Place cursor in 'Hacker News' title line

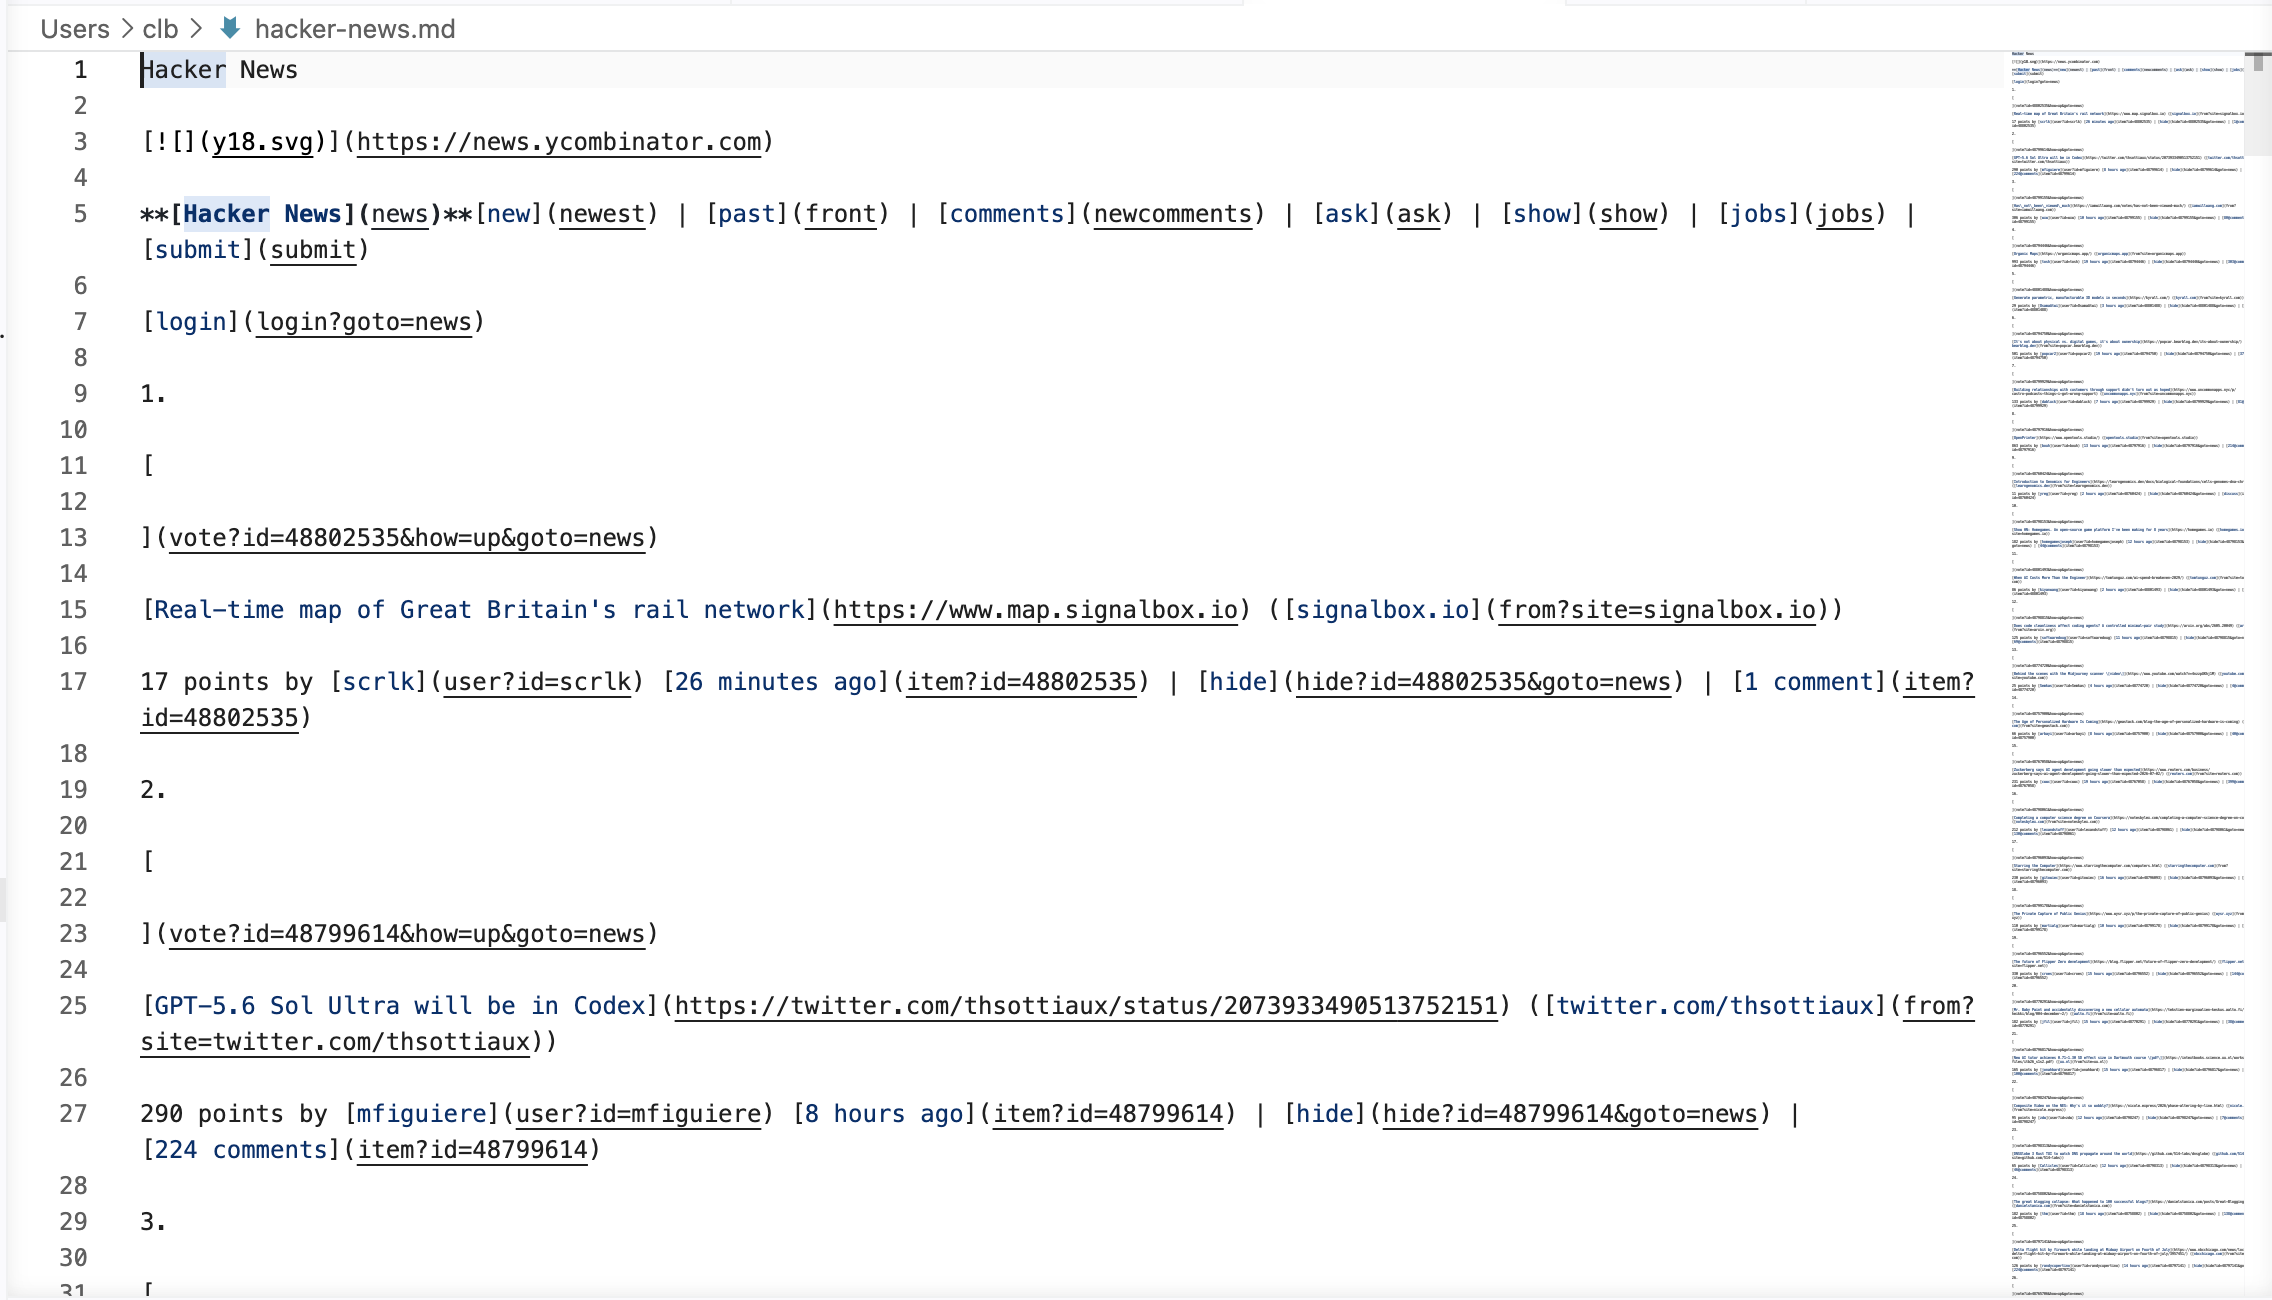[x=219, y=70]
